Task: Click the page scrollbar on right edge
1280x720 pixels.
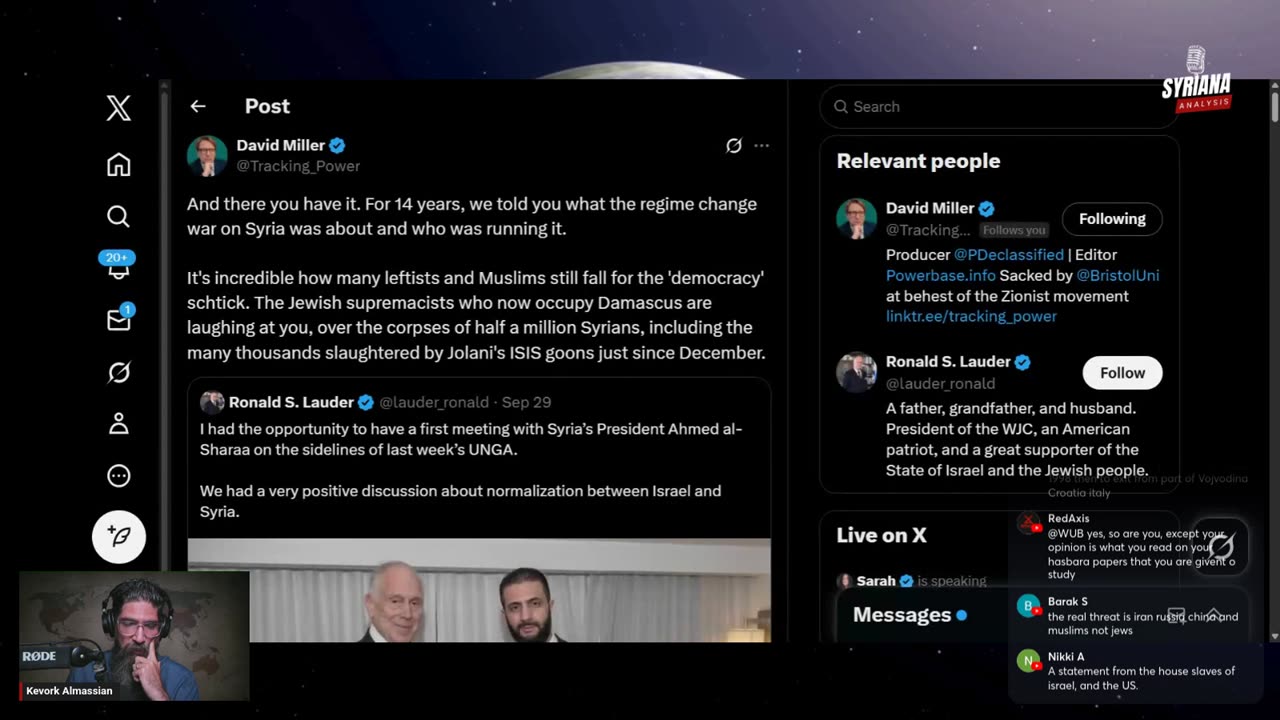Action: (1274, 360)
